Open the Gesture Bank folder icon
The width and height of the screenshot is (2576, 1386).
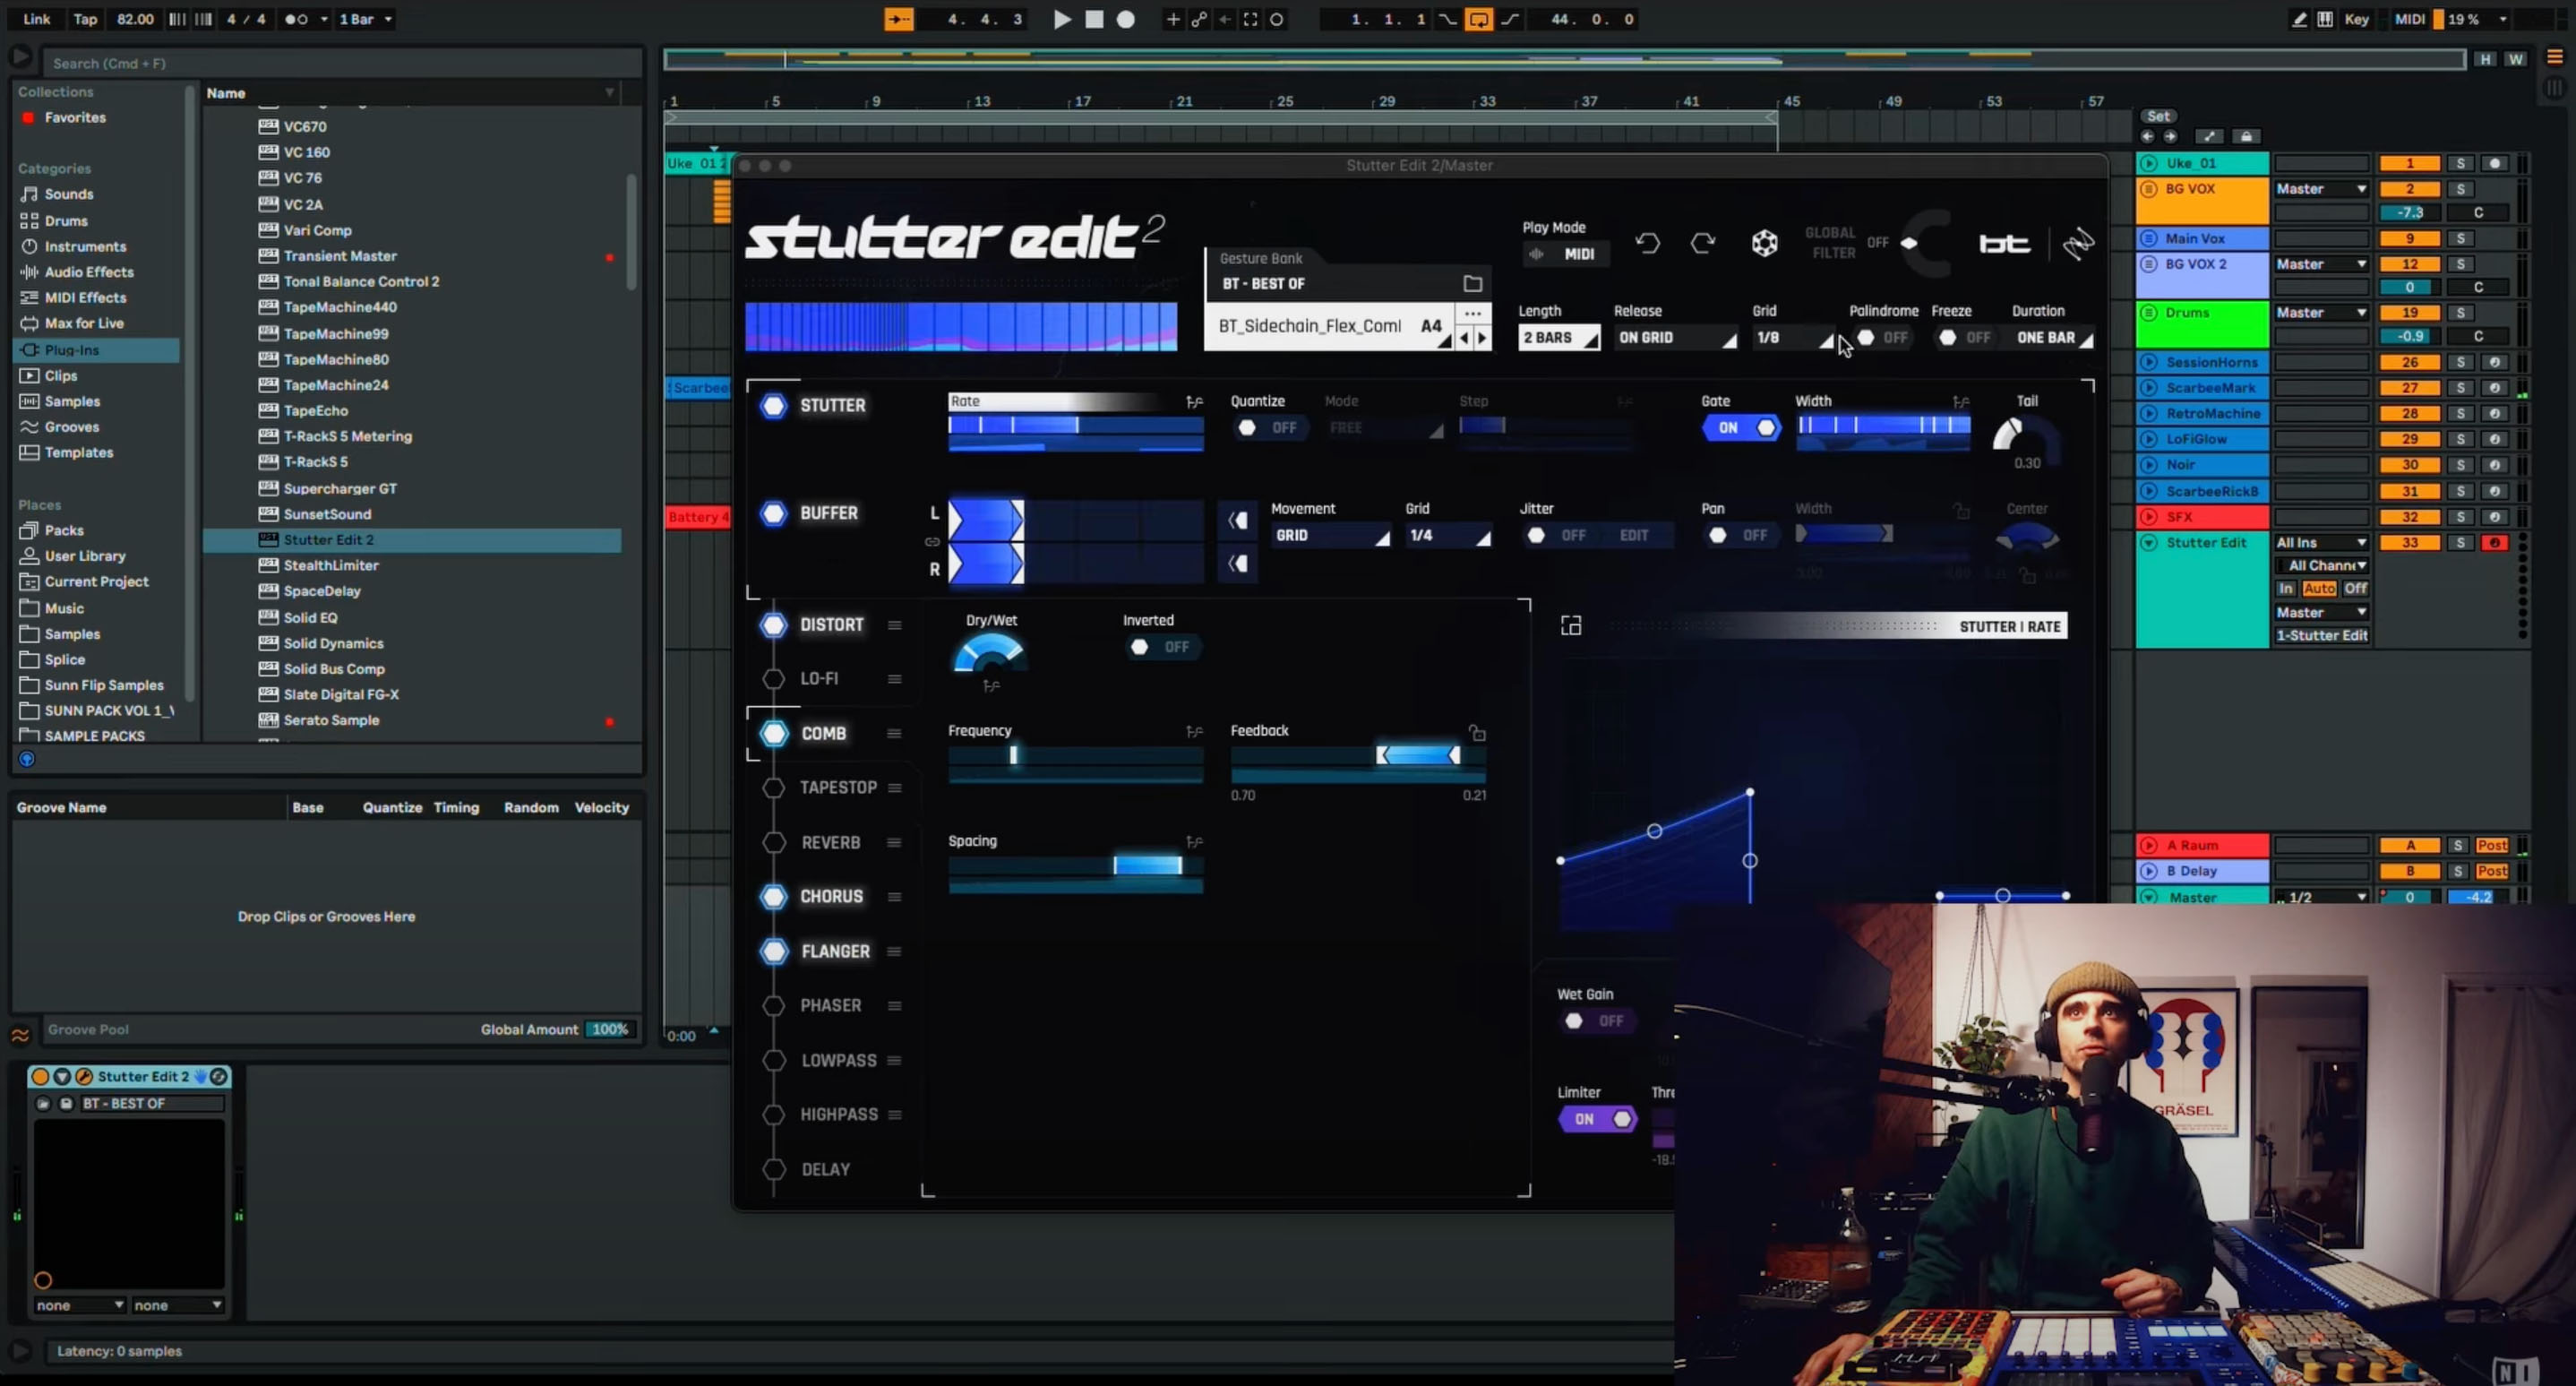tap(1472, 284)
